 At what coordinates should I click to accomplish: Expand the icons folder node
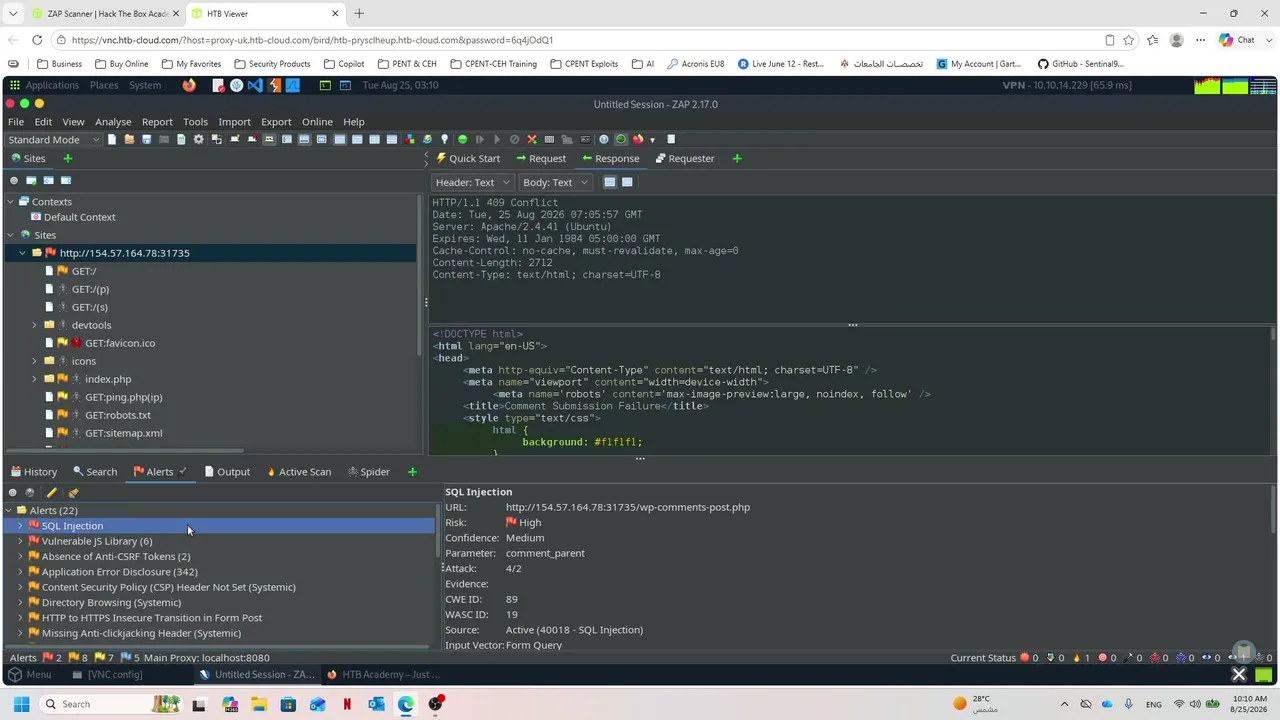(35, 361)
